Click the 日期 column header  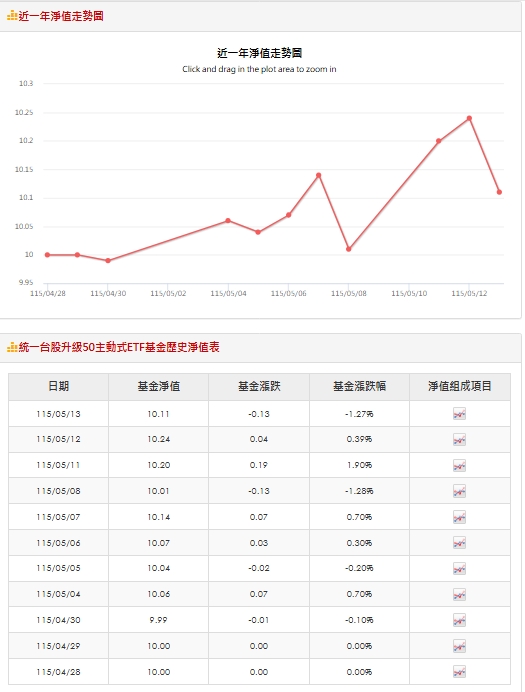(58, 387)
